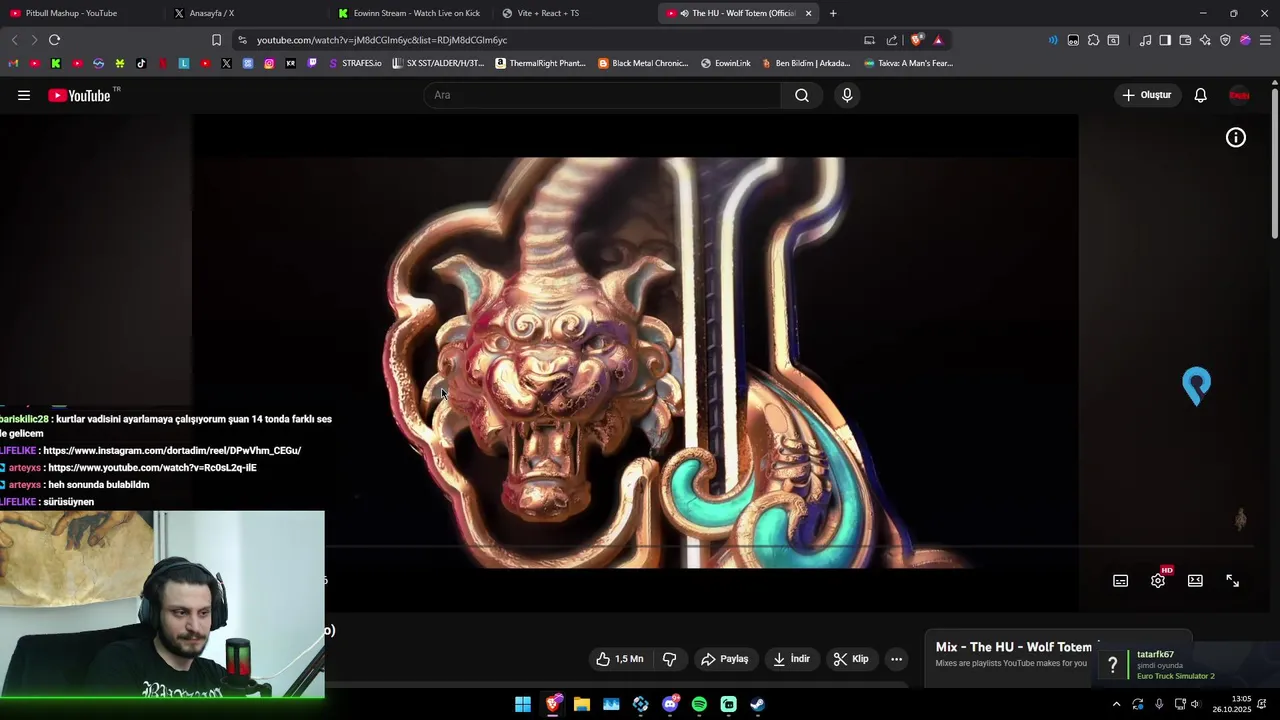The width and height of the screenshot is (1280, 720).
Task: Share the video via Paylaş
Action: [724, 659]
